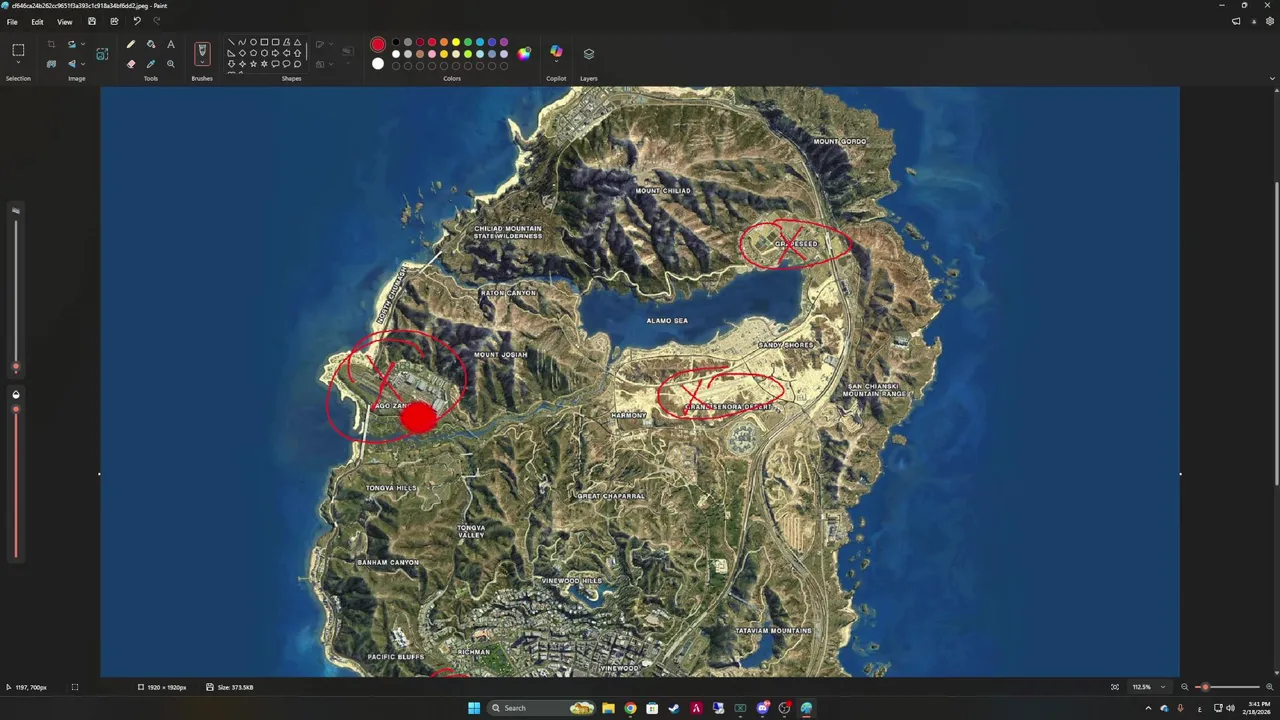The width and height of the screenshot is (1280, 720).
Task: Show hidden system tray icons
Action: (1148, 708)
